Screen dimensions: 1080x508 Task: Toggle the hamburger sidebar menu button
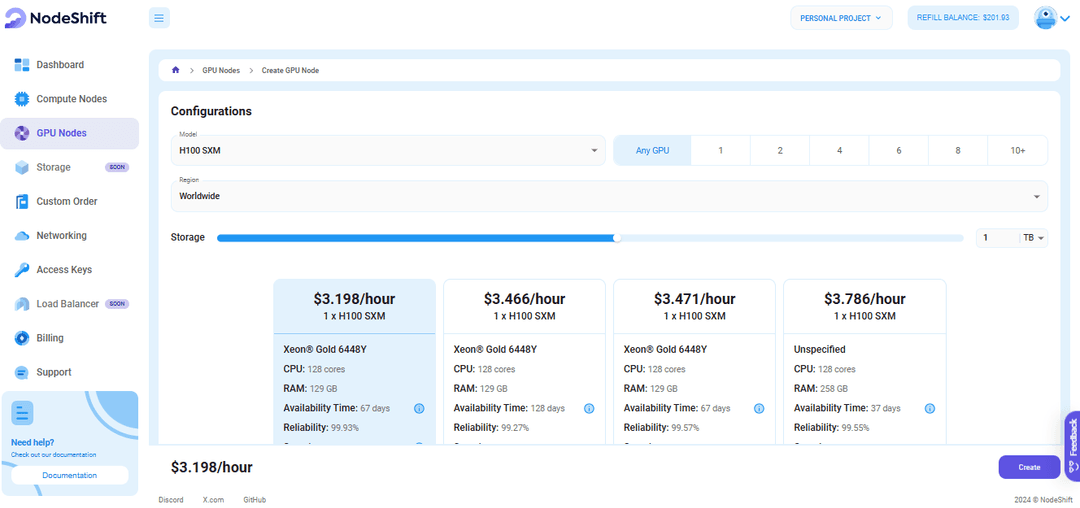click(159, 18)
